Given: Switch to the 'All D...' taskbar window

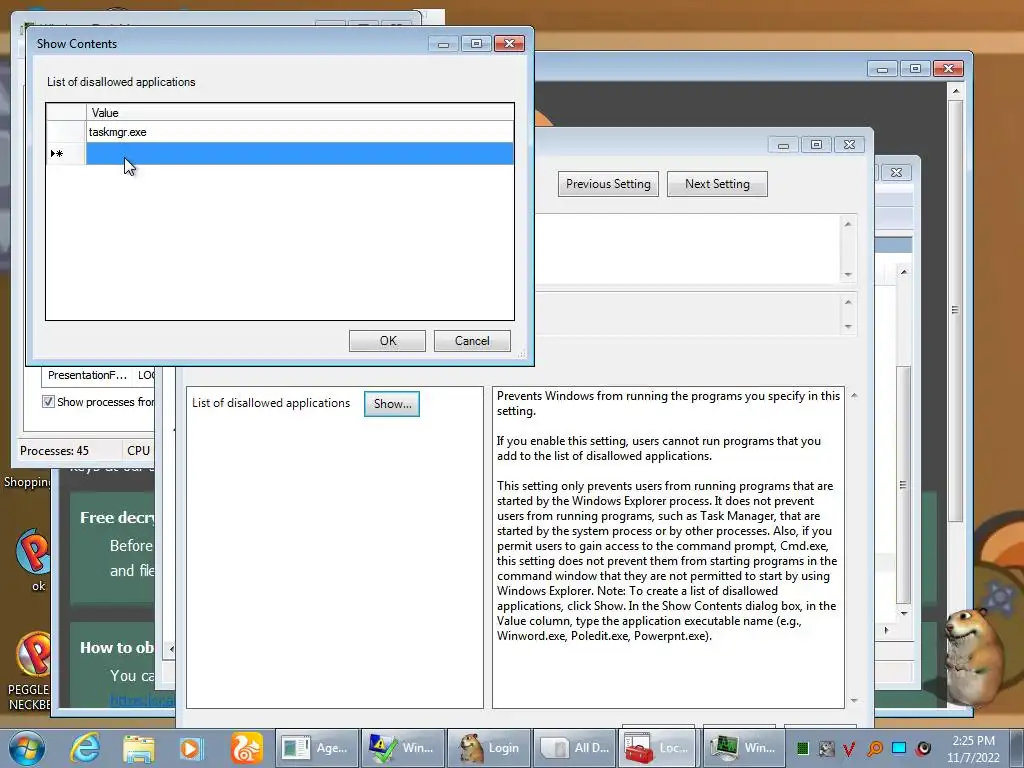Looking at the screenshot, I should 575,748.
